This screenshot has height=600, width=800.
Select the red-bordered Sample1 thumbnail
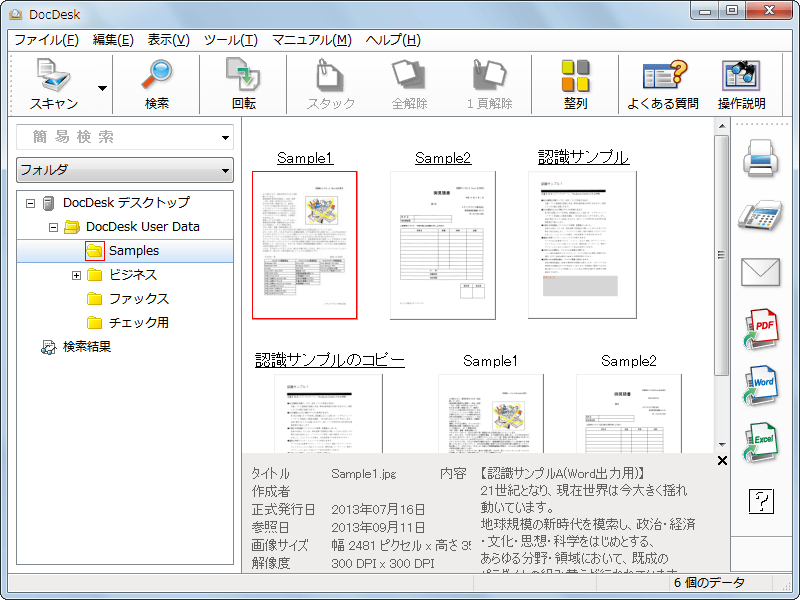click(305, 245)
